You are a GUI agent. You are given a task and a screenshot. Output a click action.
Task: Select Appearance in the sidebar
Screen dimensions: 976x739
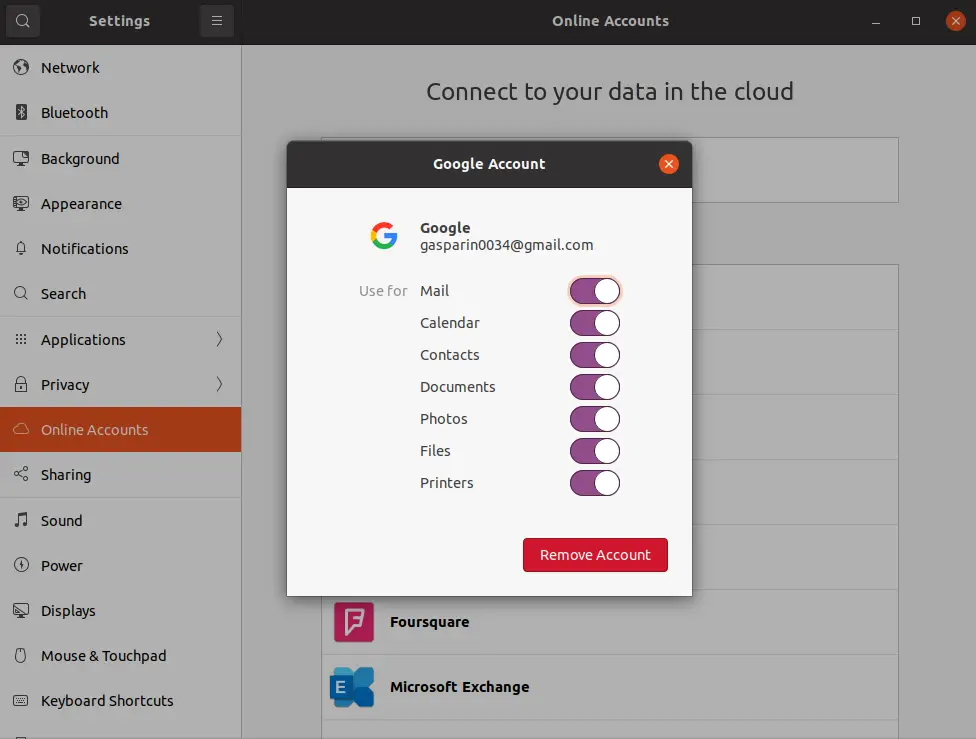pos(121,204)
